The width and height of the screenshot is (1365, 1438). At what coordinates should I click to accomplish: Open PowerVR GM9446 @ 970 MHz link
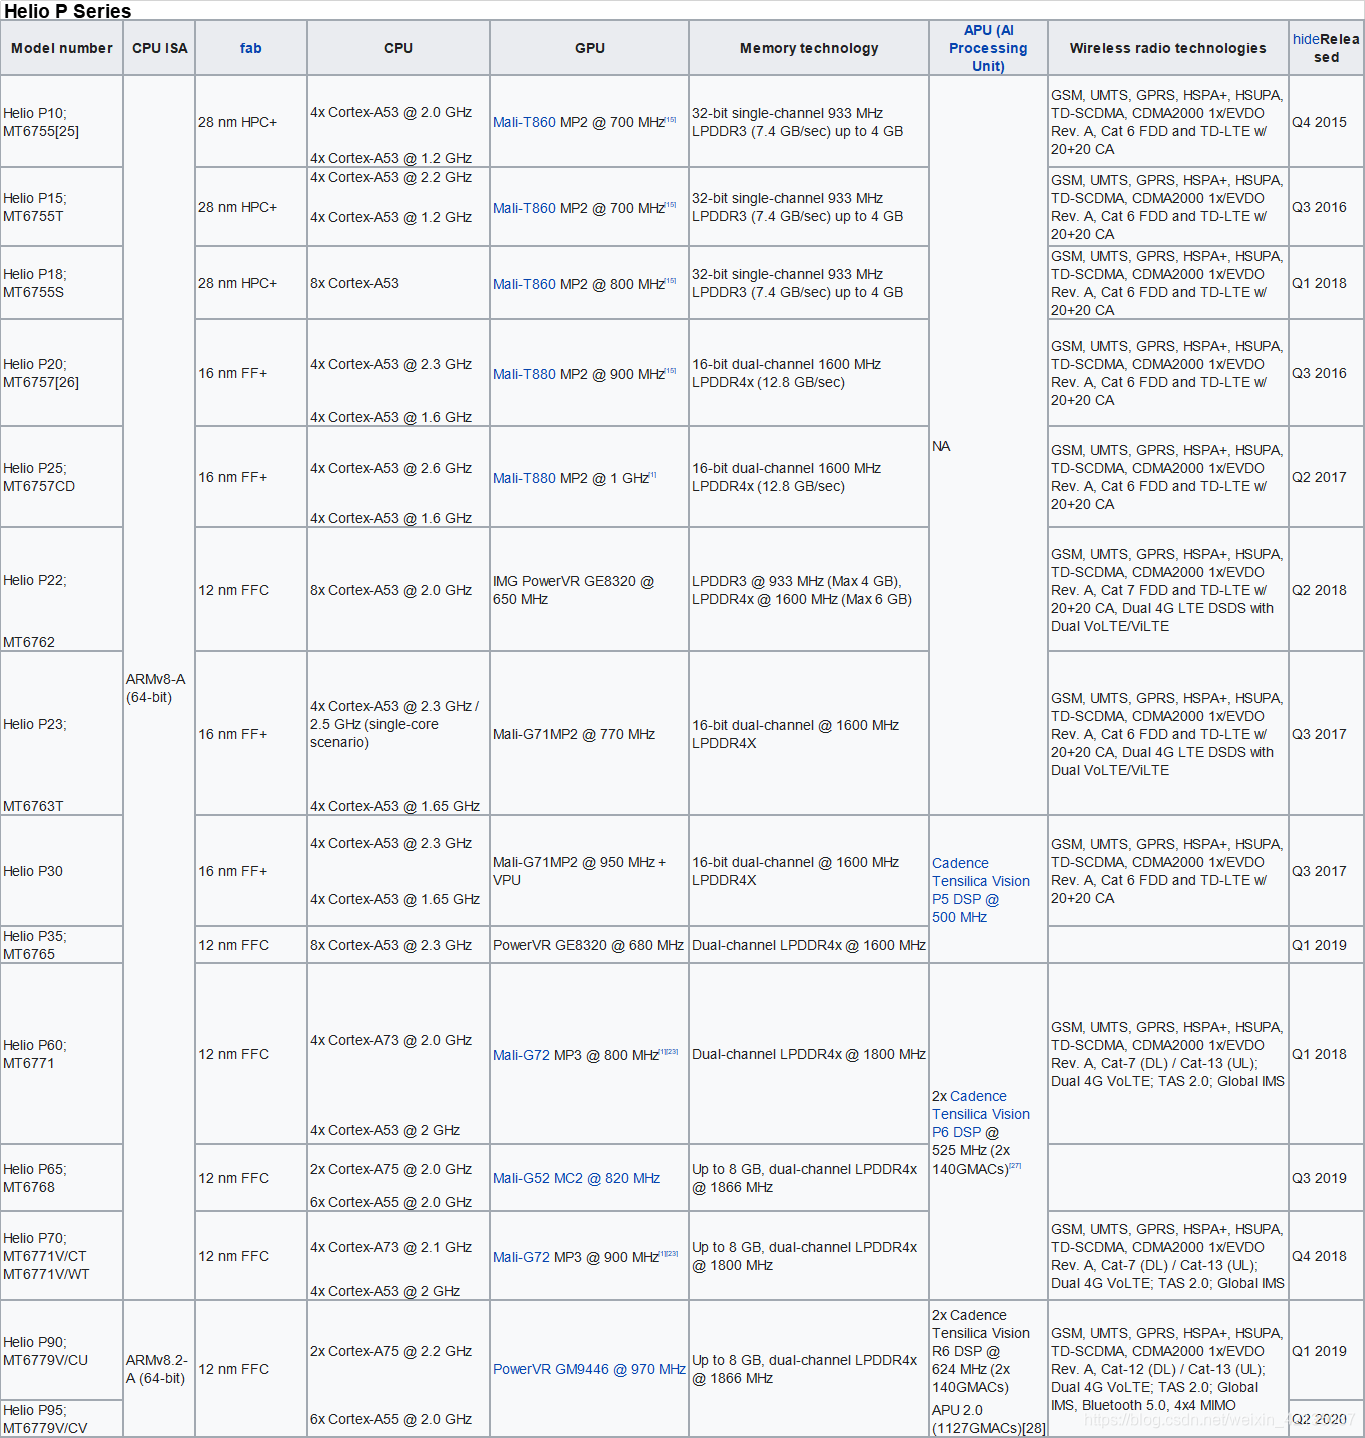tap(589, 1369)
